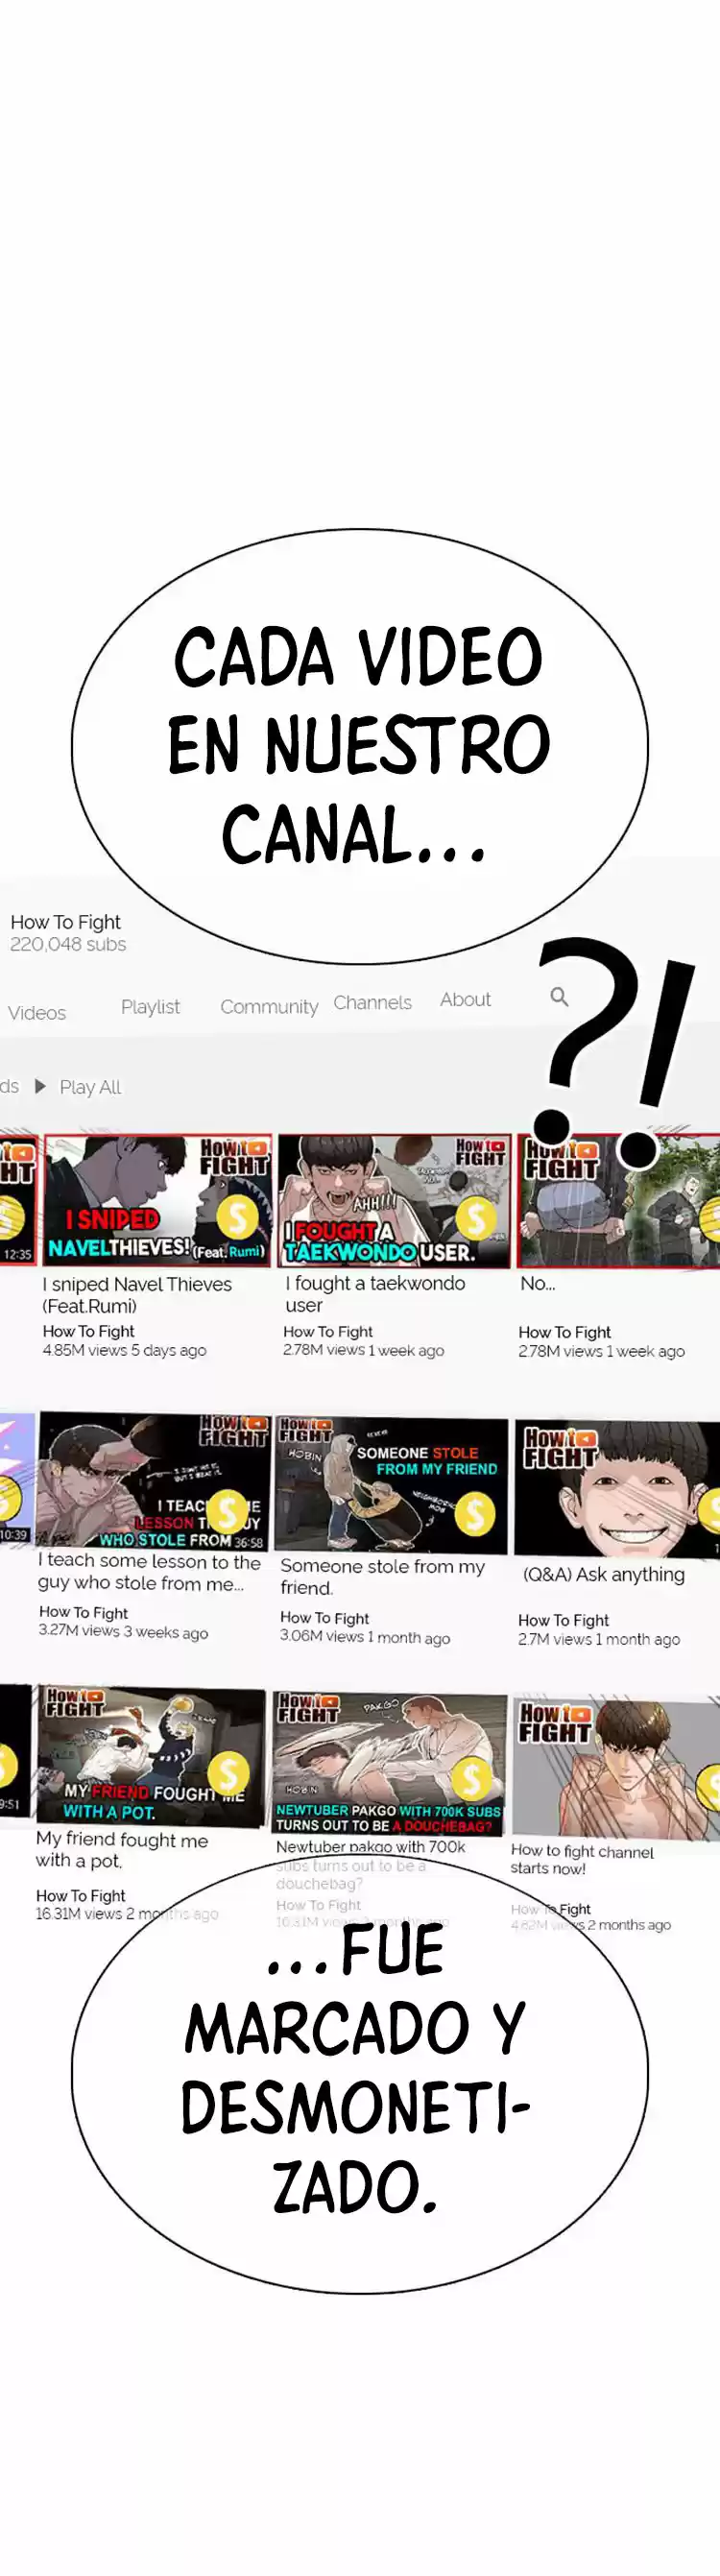Image resolution: width=720 pixels, height=2576 pixels.
Task: Click 'How To Fight' under 'My friend fought me'
Action: [x=80, y=1895]
